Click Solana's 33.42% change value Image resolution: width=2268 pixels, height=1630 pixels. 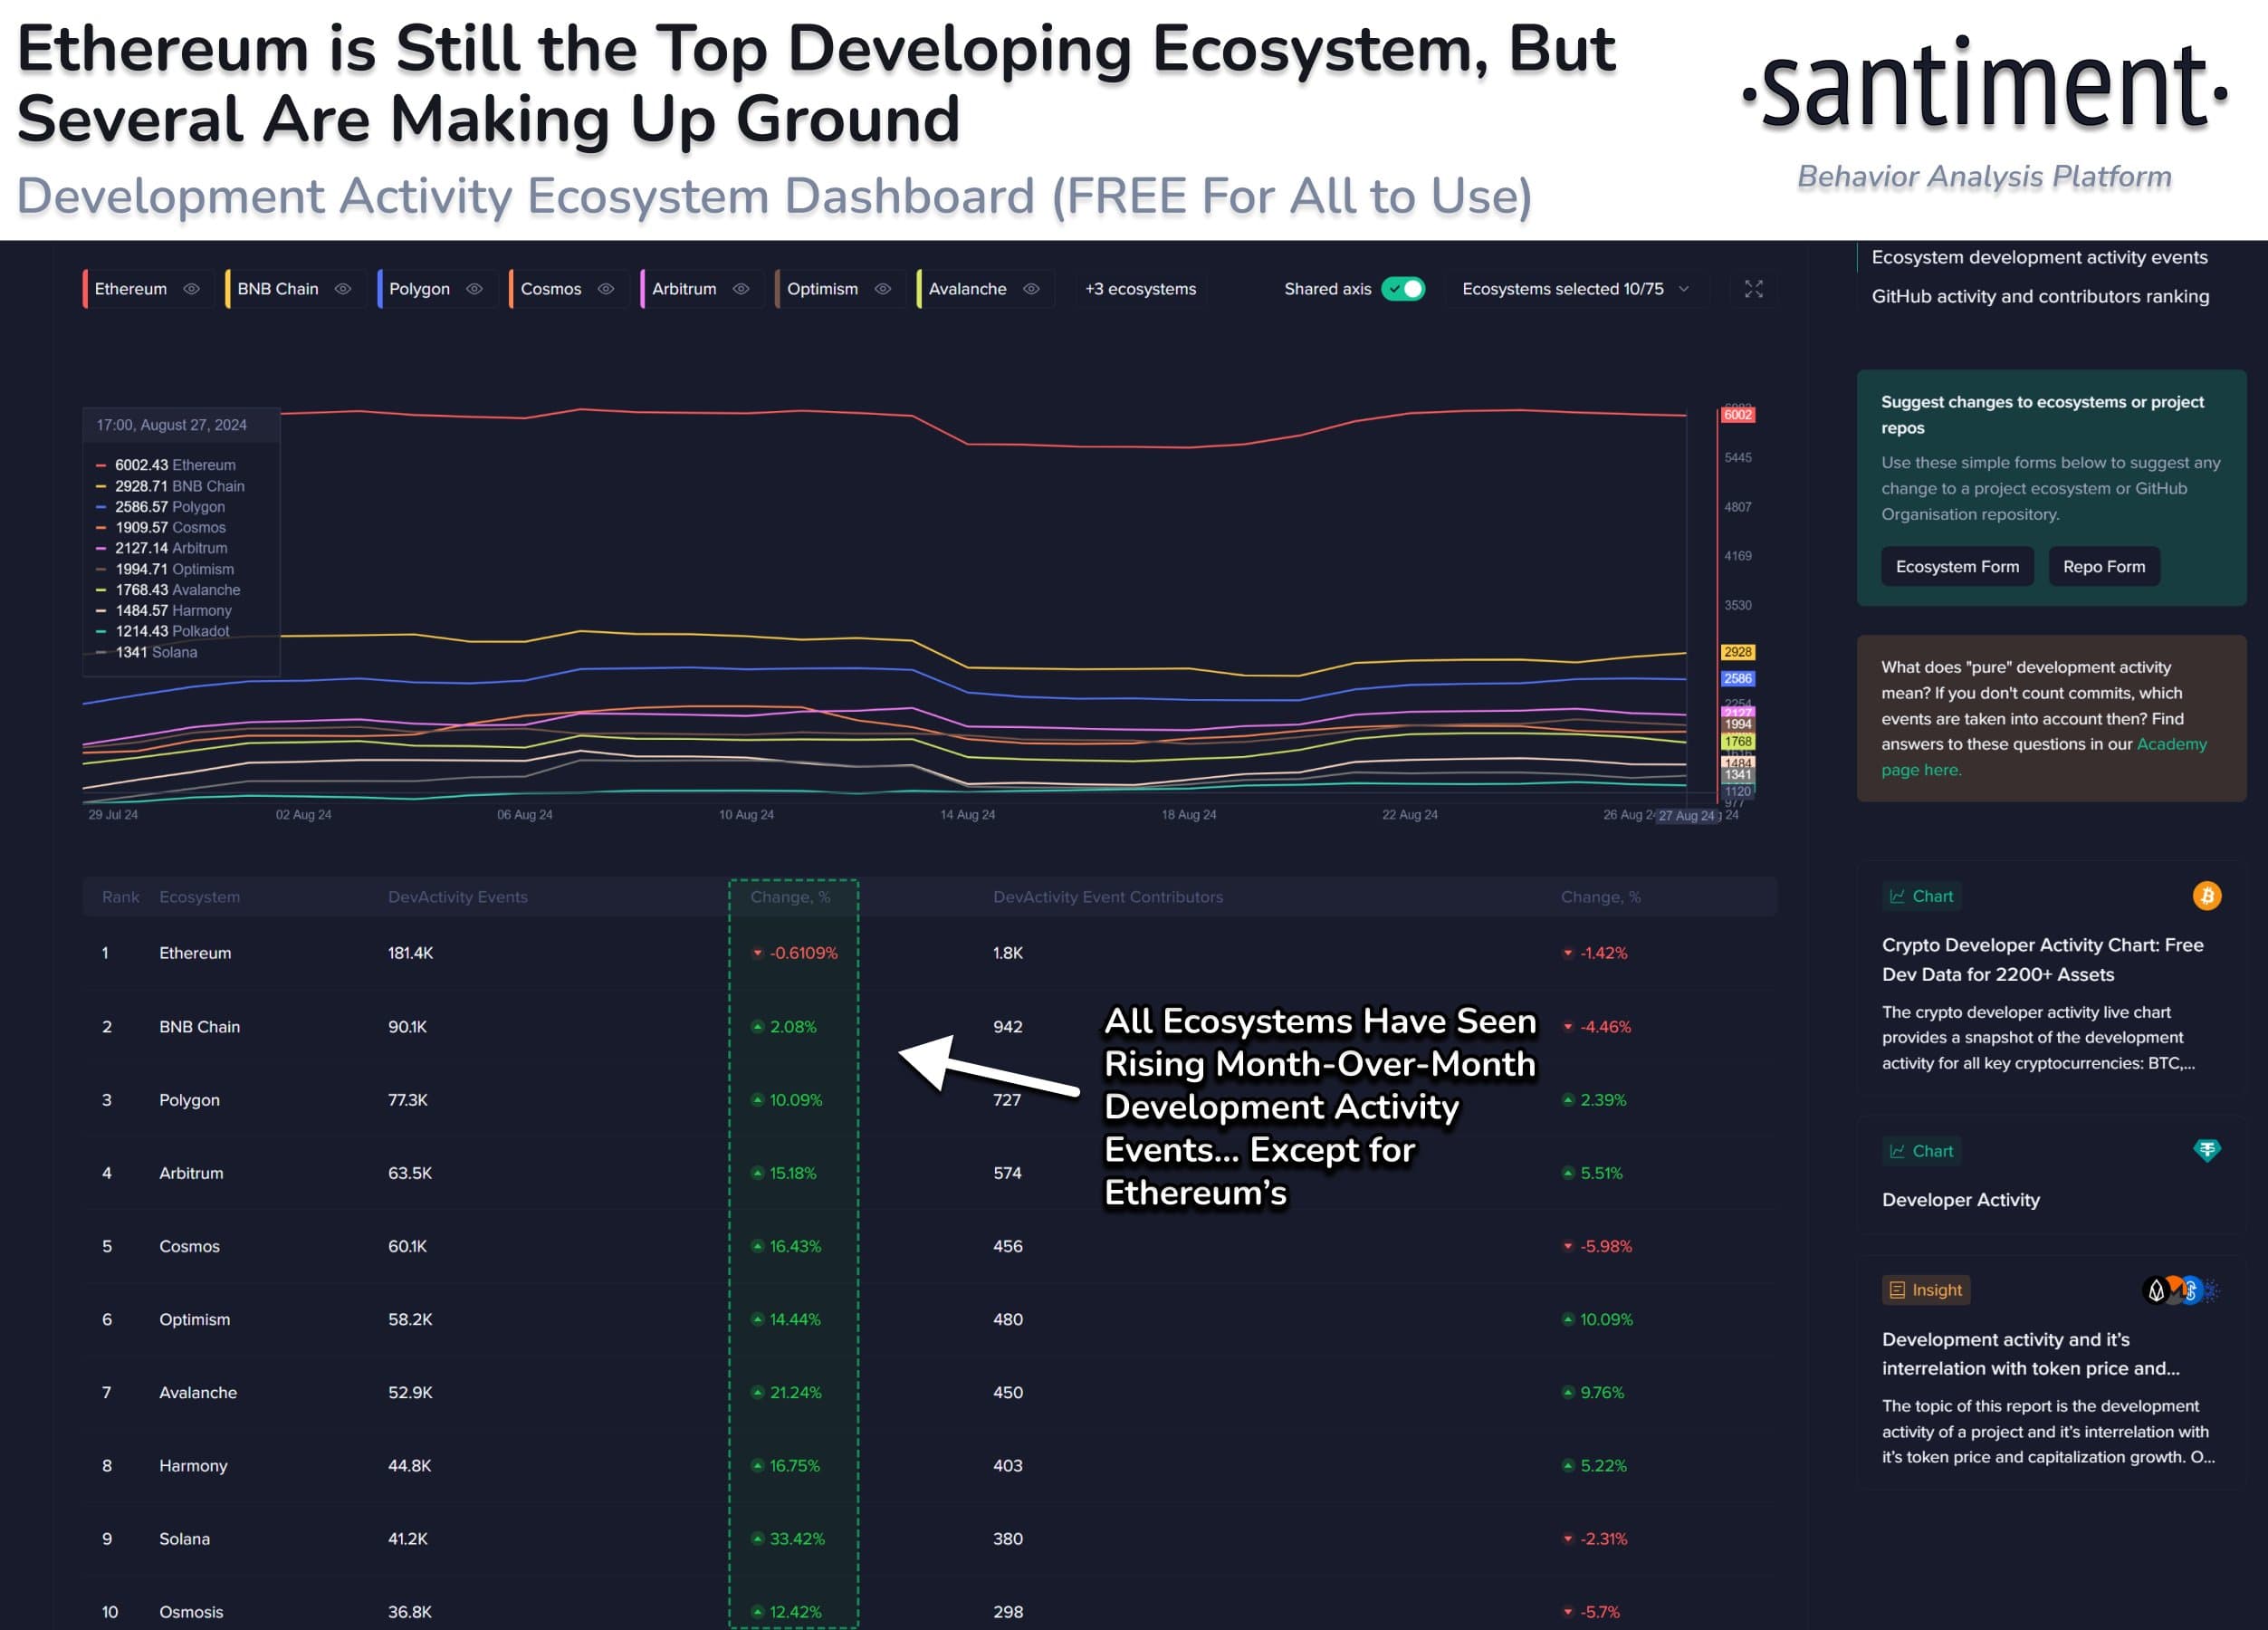[797, 1538]
